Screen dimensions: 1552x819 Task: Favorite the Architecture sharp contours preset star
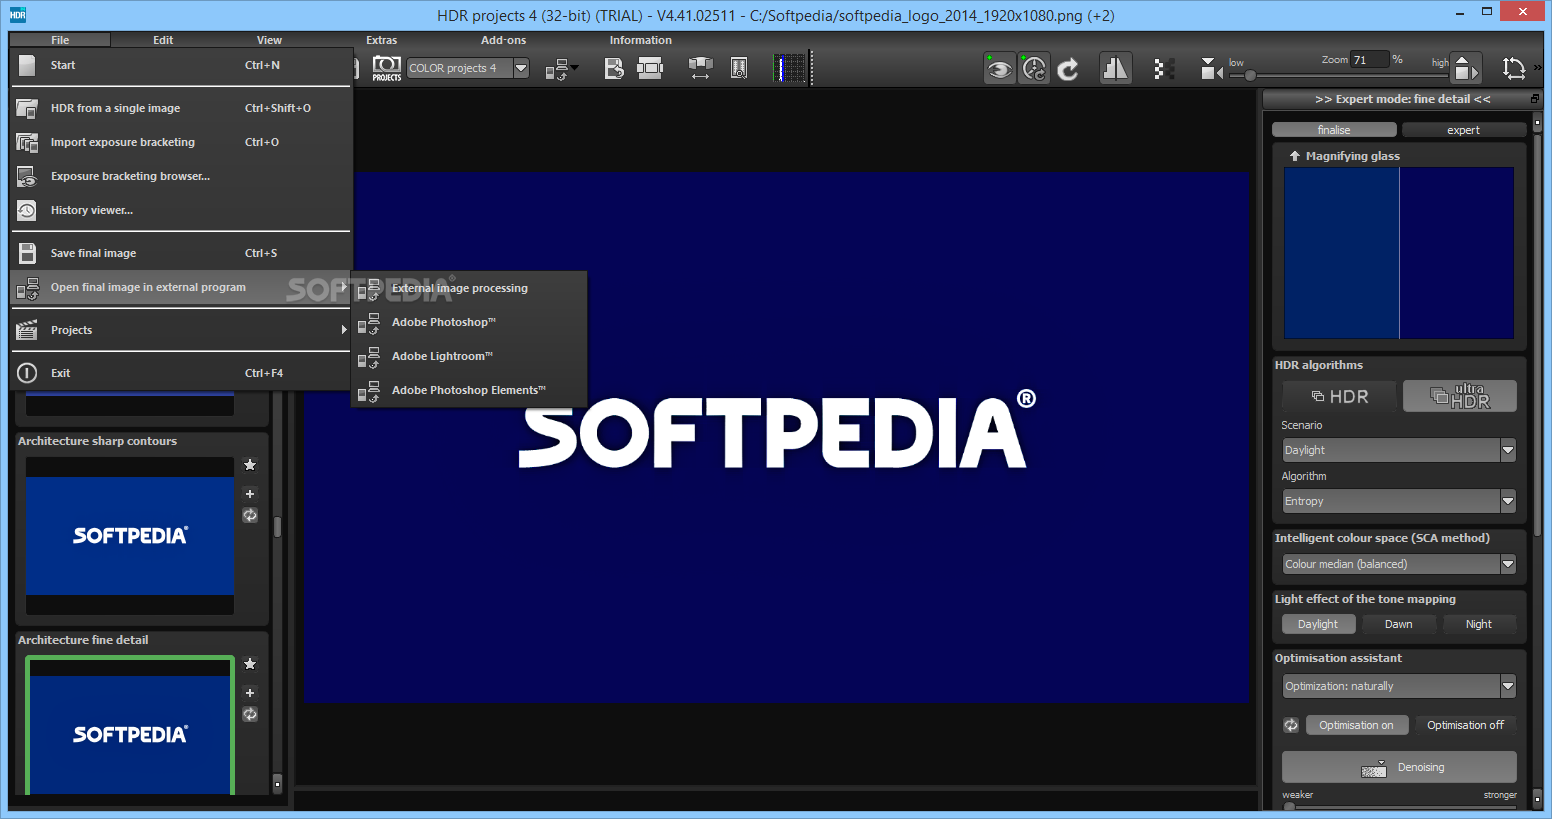tap(250, 465)
